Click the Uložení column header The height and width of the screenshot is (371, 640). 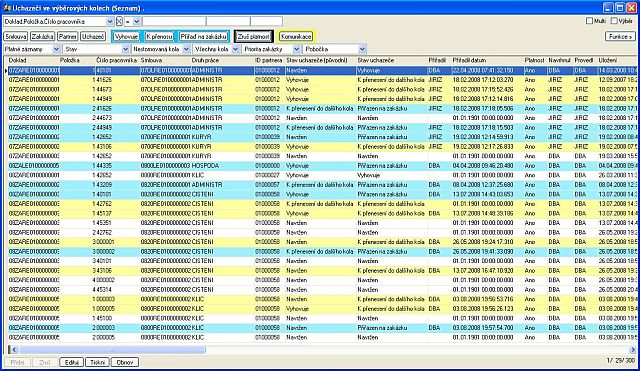click(617, 60)
